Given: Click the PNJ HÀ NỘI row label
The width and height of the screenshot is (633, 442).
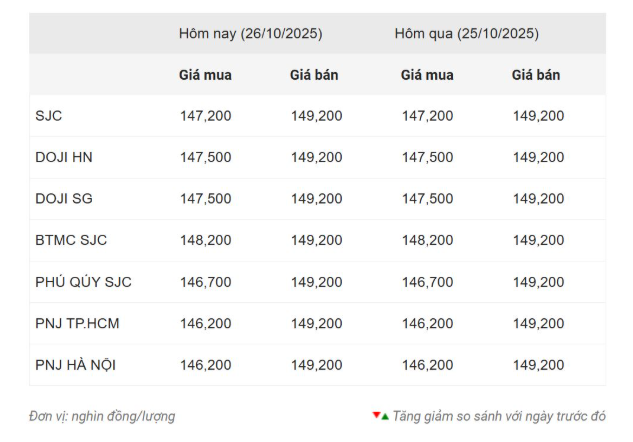Looking at the screenshot, I should tap(75, 365).
